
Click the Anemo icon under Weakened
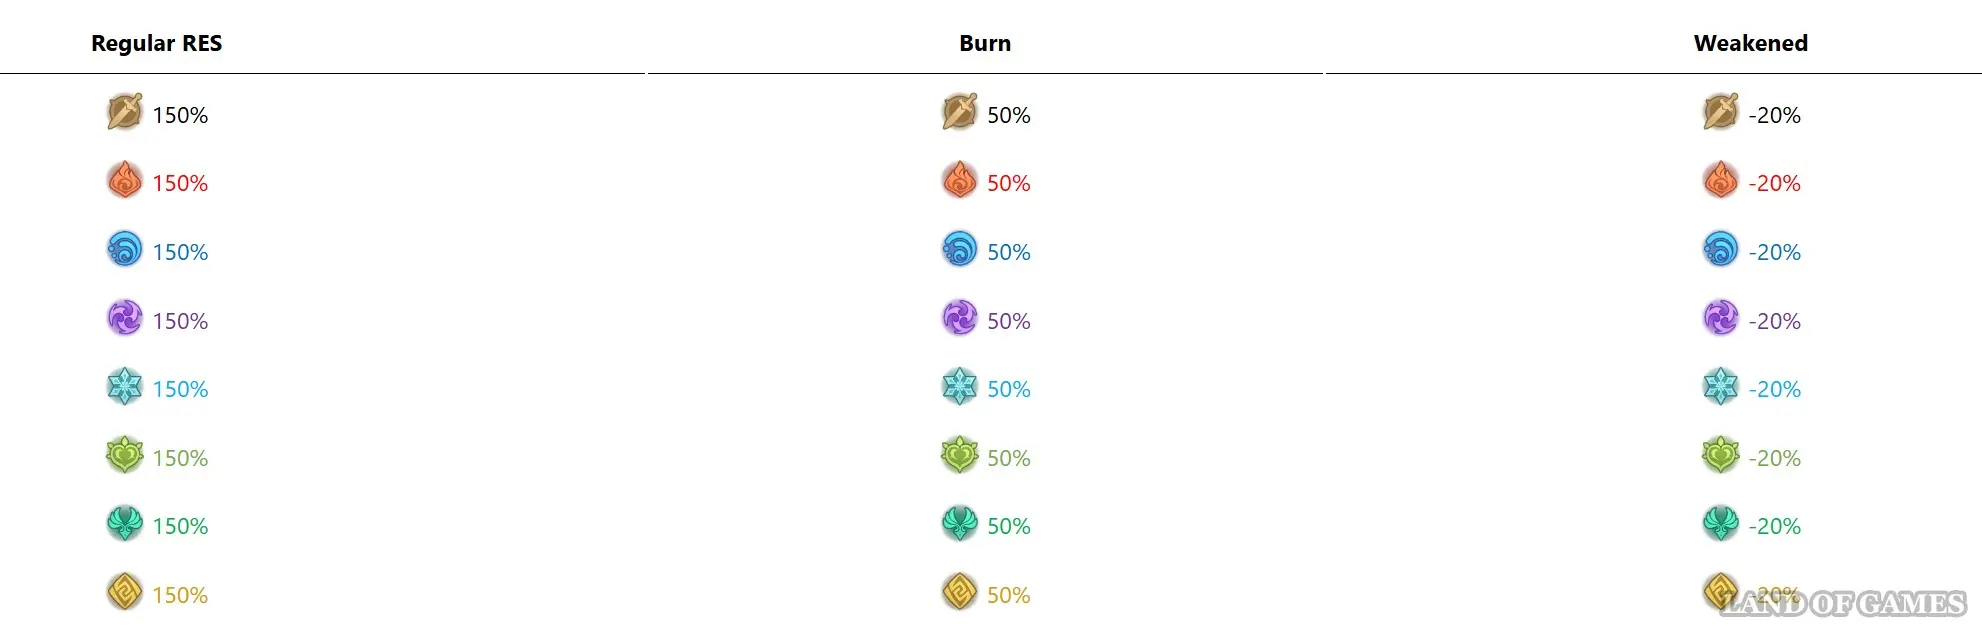click(1720, 523)
